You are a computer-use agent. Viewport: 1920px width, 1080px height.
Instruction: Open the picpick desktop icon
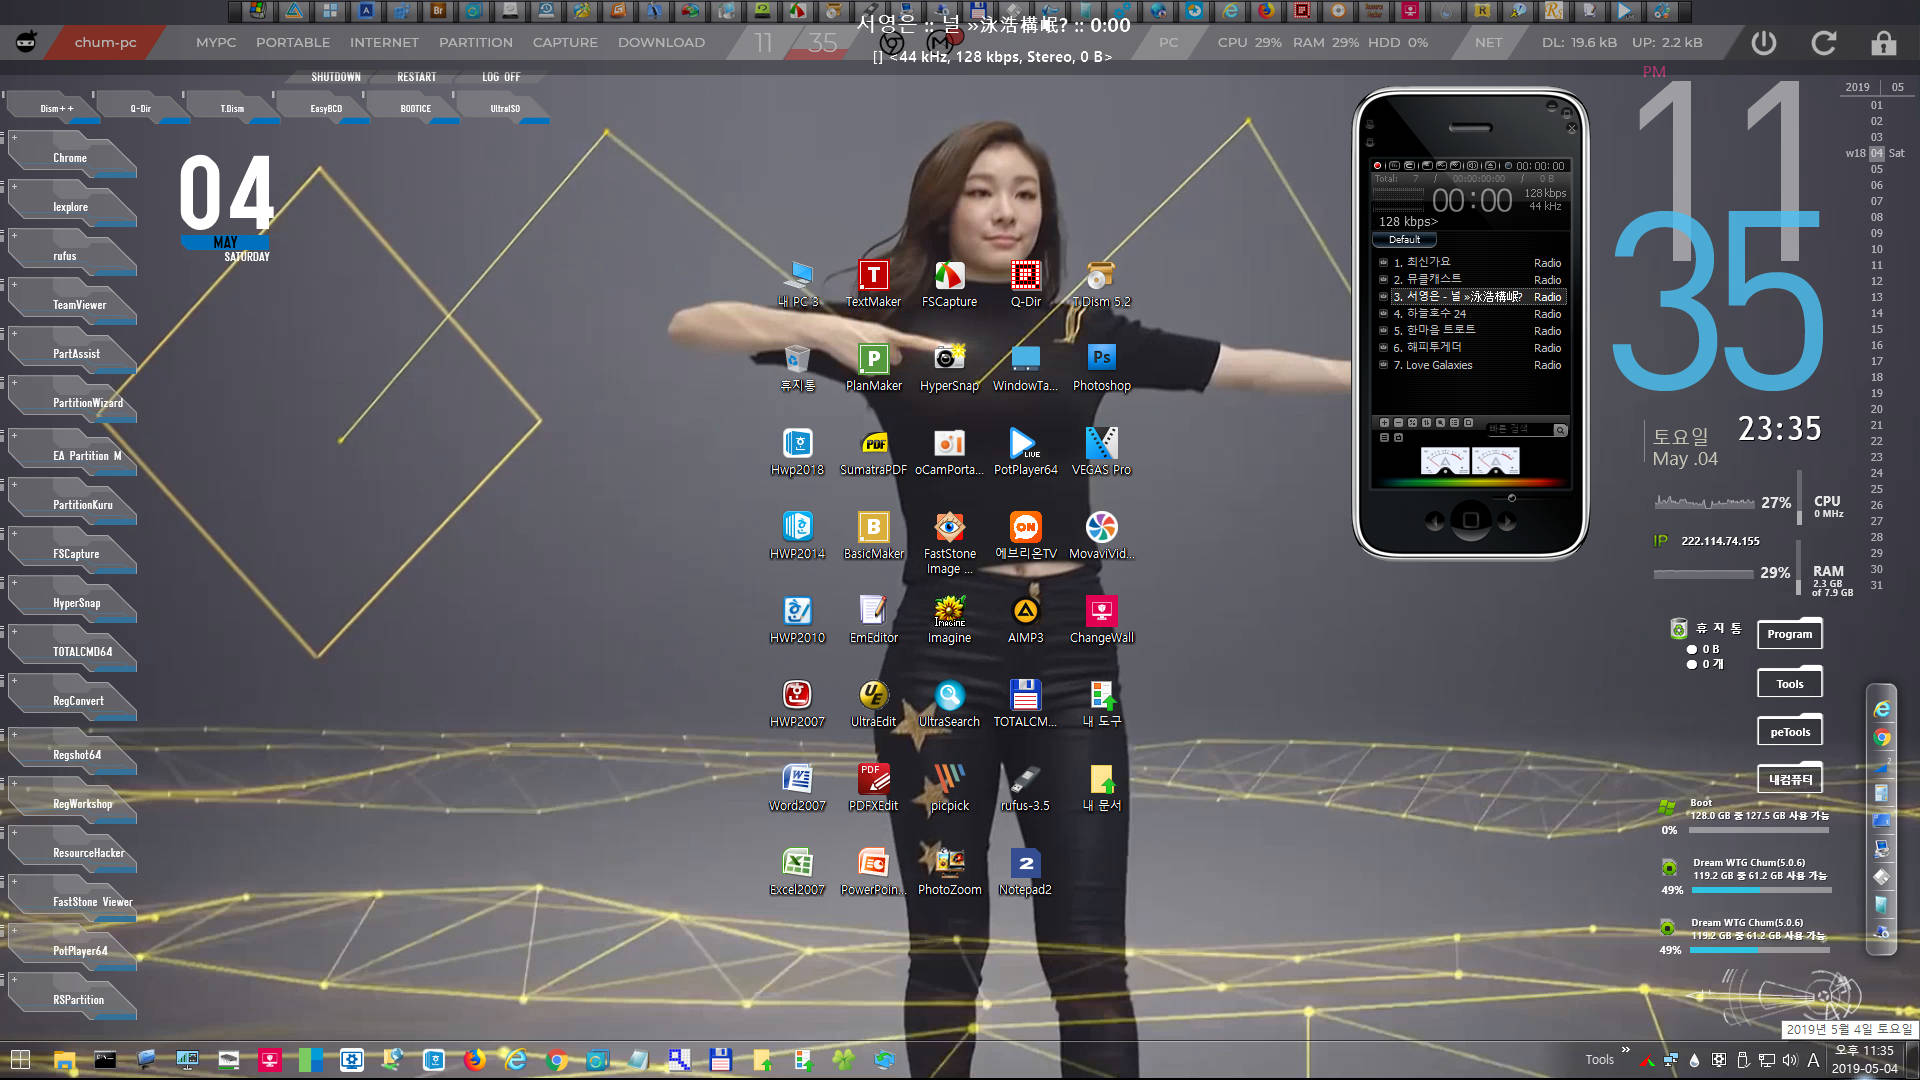949,788
